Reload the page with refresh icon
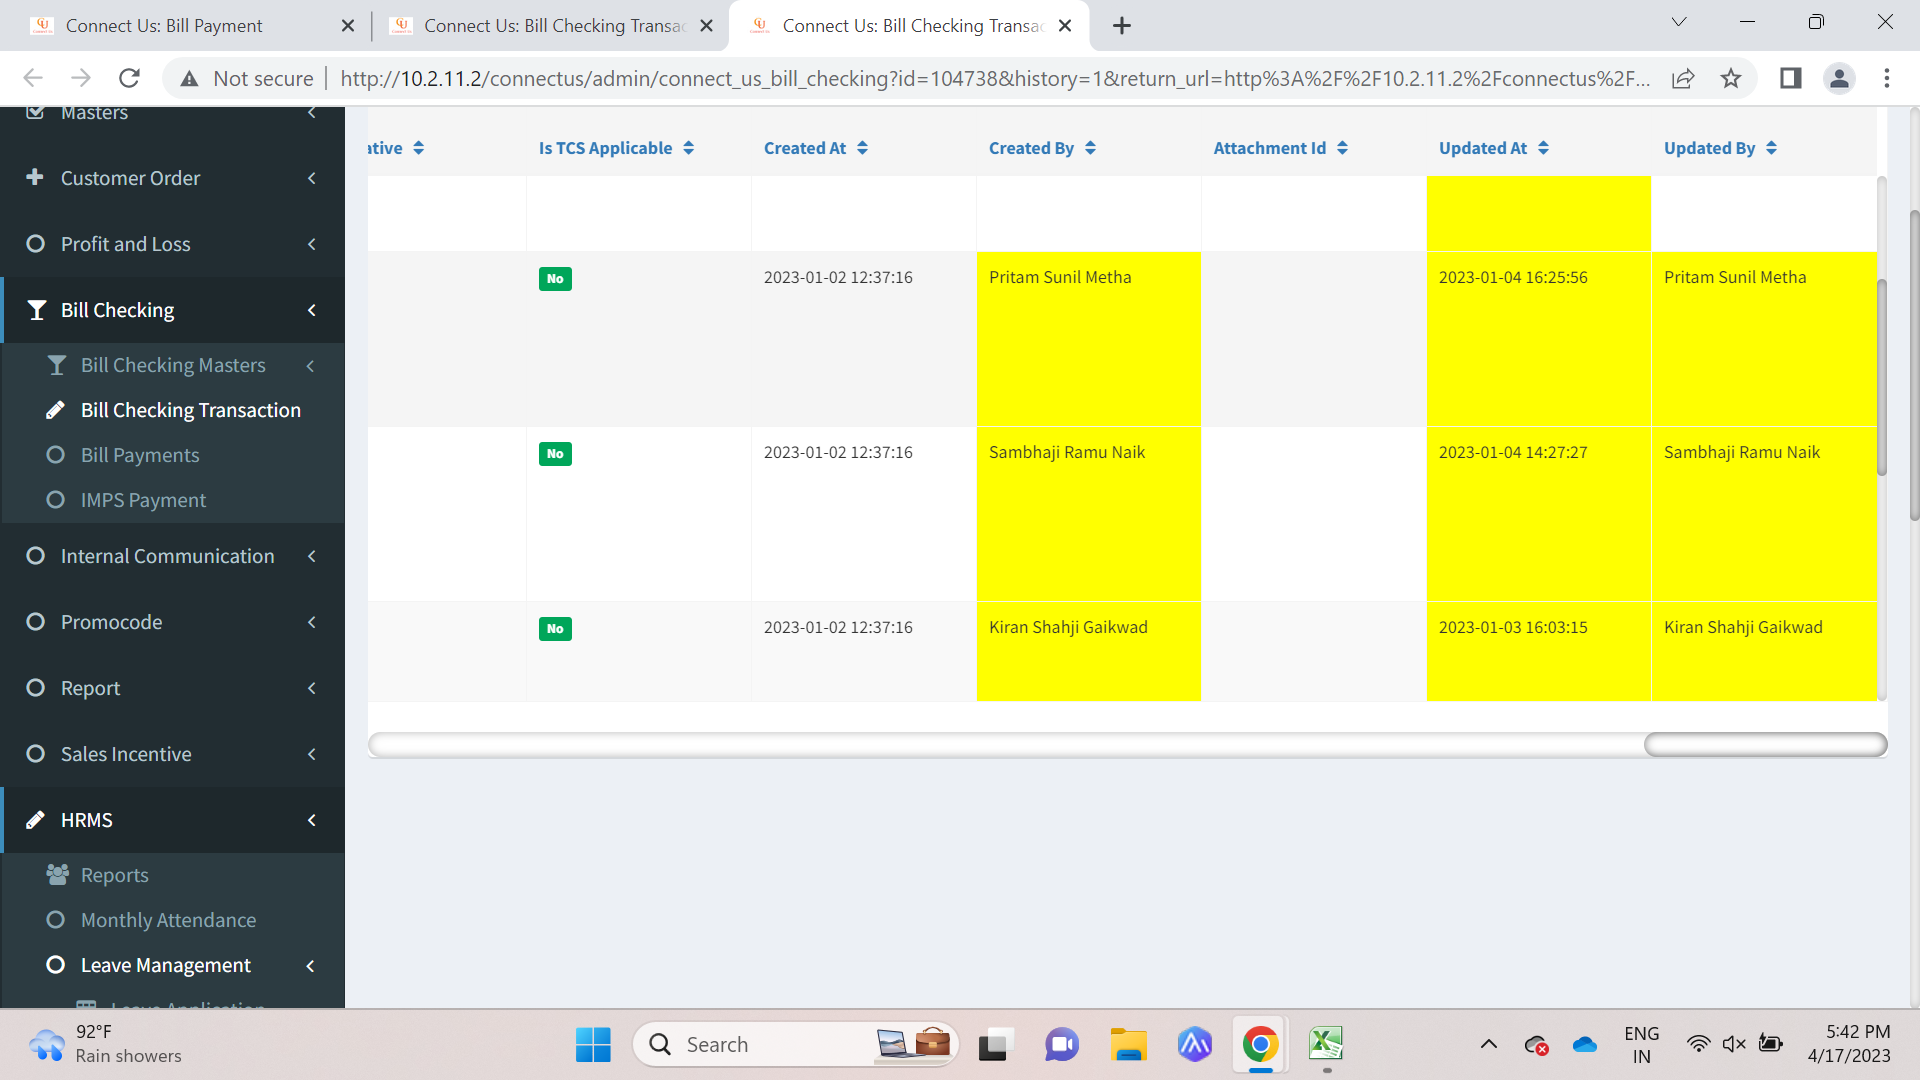This screenshot has width=1920, height=1080. [129, 78]
